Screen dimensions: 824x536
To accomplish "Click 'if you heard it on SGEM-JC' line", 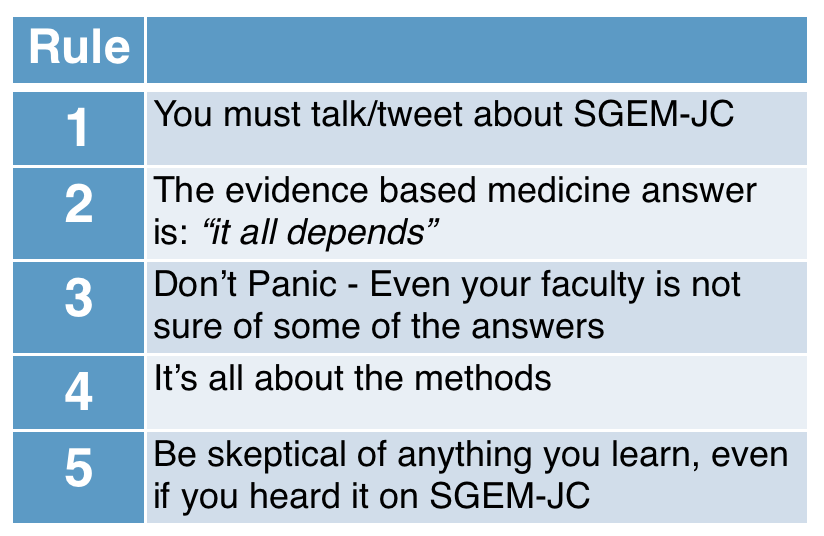I will coord(372,496).
